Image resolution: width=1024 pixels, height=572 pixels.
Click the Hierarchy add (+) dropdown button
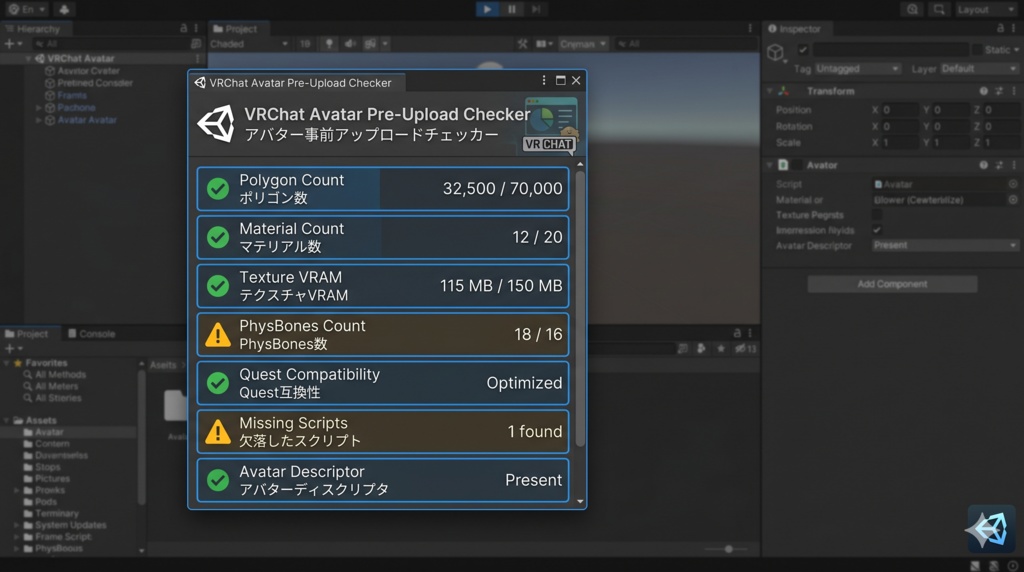coord(13,44)
